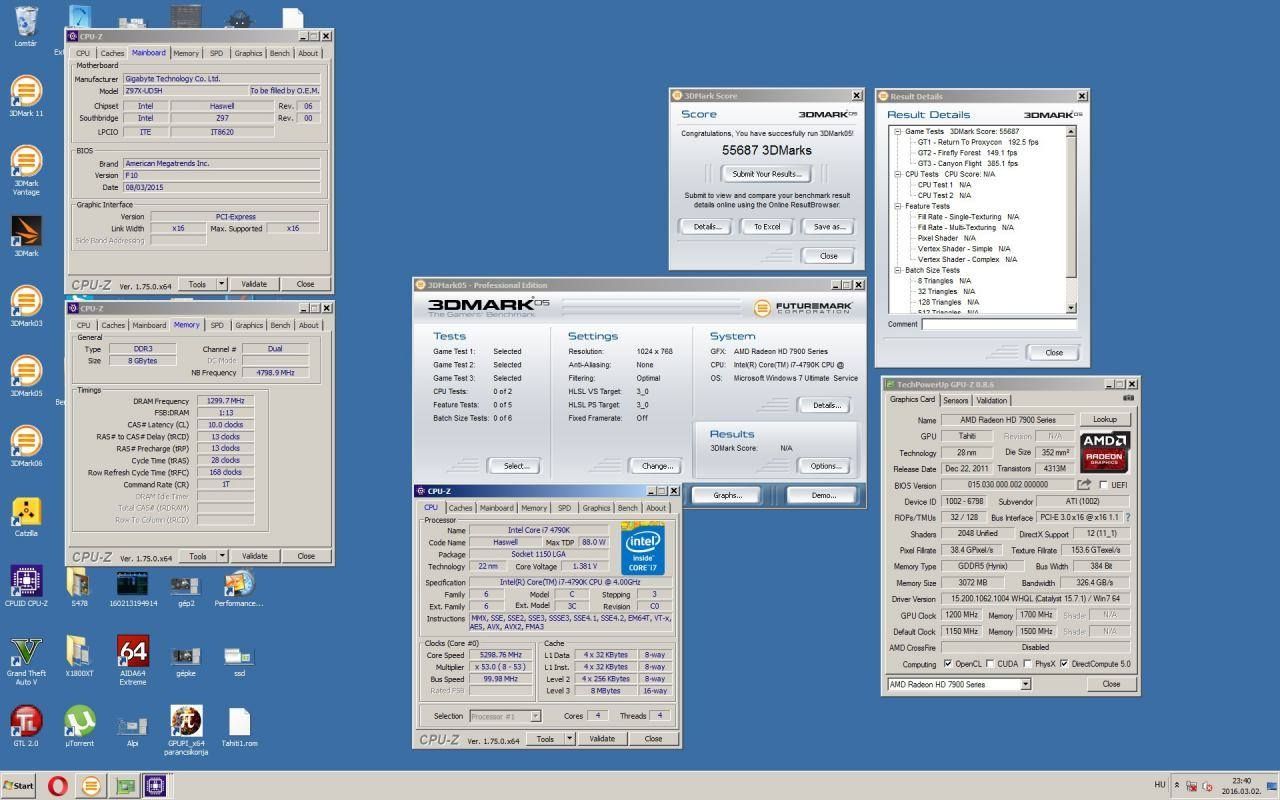Click Select button under Tests in 3DMark05
The width and height of the screenshot is (1280, 800).
pyautogui.click(x=516, y=466)
